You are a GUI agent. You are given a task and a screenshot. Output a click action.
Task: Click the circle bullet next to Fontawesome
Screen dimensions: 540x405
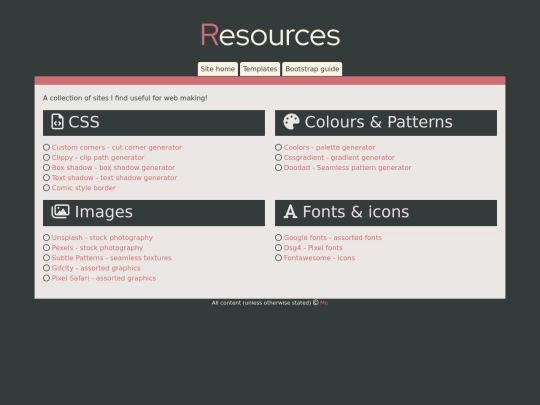279,258
